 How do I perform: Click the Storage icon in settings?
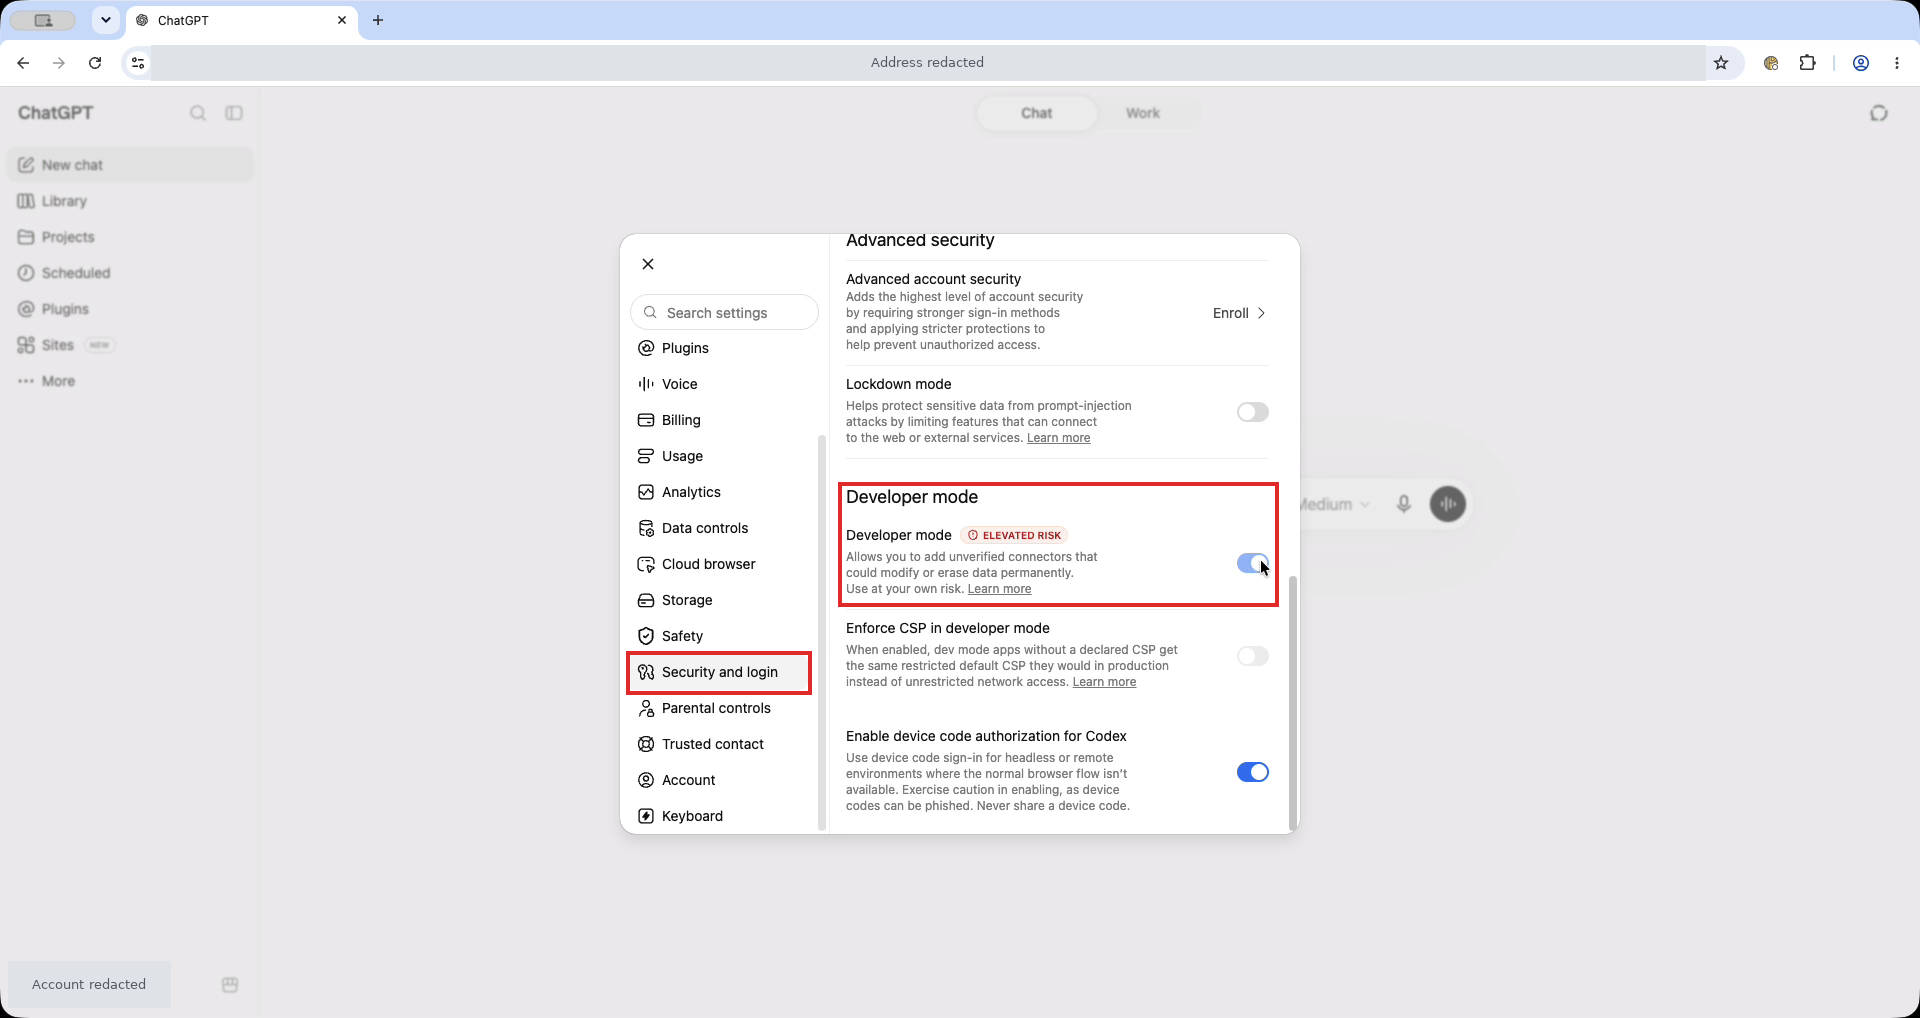click(646, 600)
